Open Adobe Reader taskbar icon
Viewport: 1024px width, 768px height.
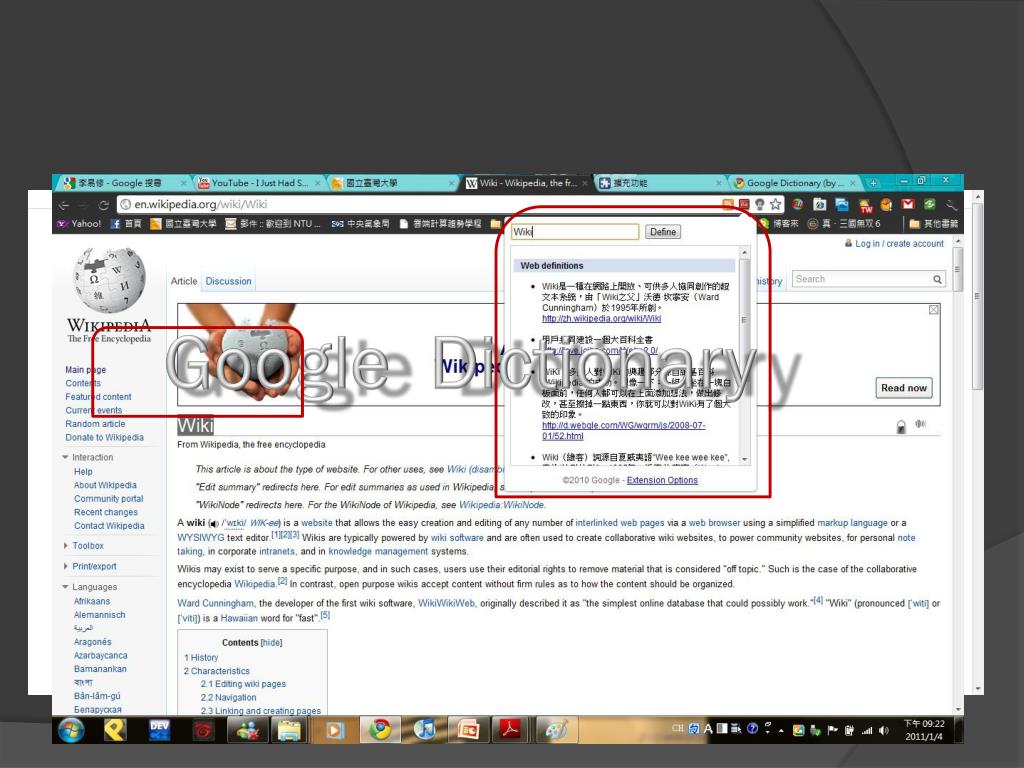510,729
